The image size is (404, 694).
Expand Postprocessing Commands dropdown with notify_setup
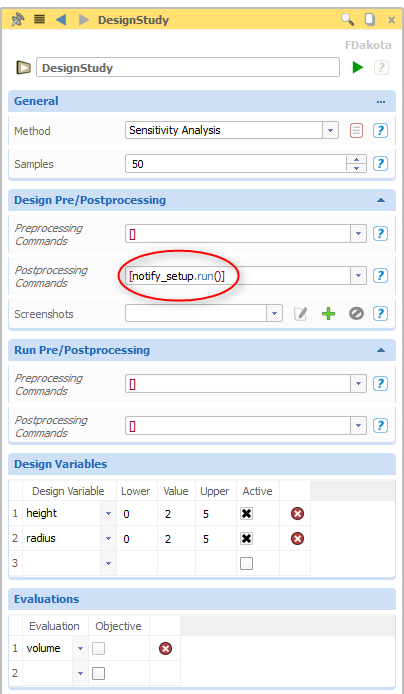pos(358,276)
